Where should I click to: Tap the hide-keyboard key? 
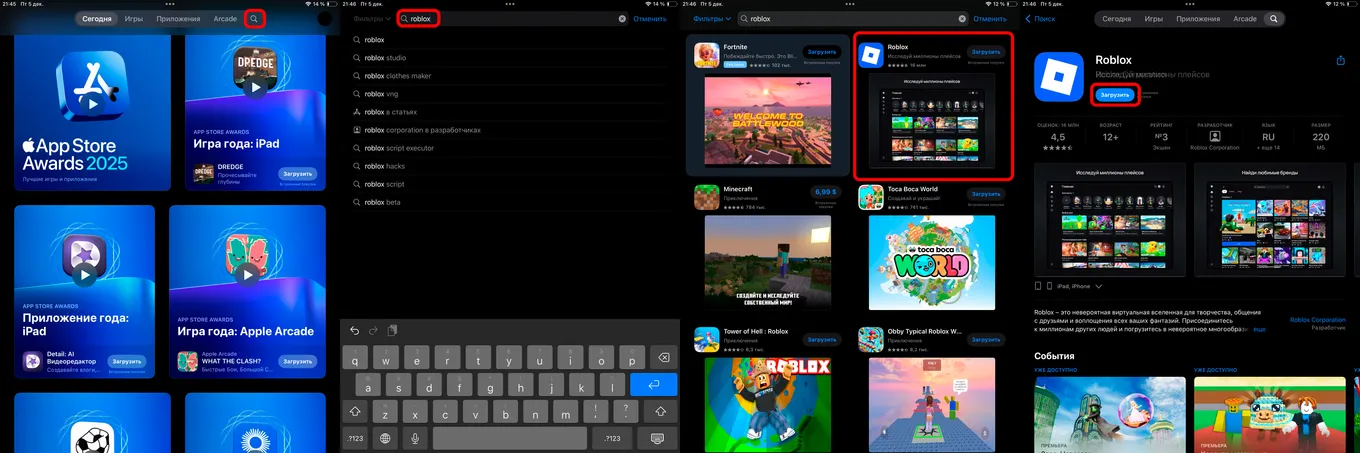(657, 438)
